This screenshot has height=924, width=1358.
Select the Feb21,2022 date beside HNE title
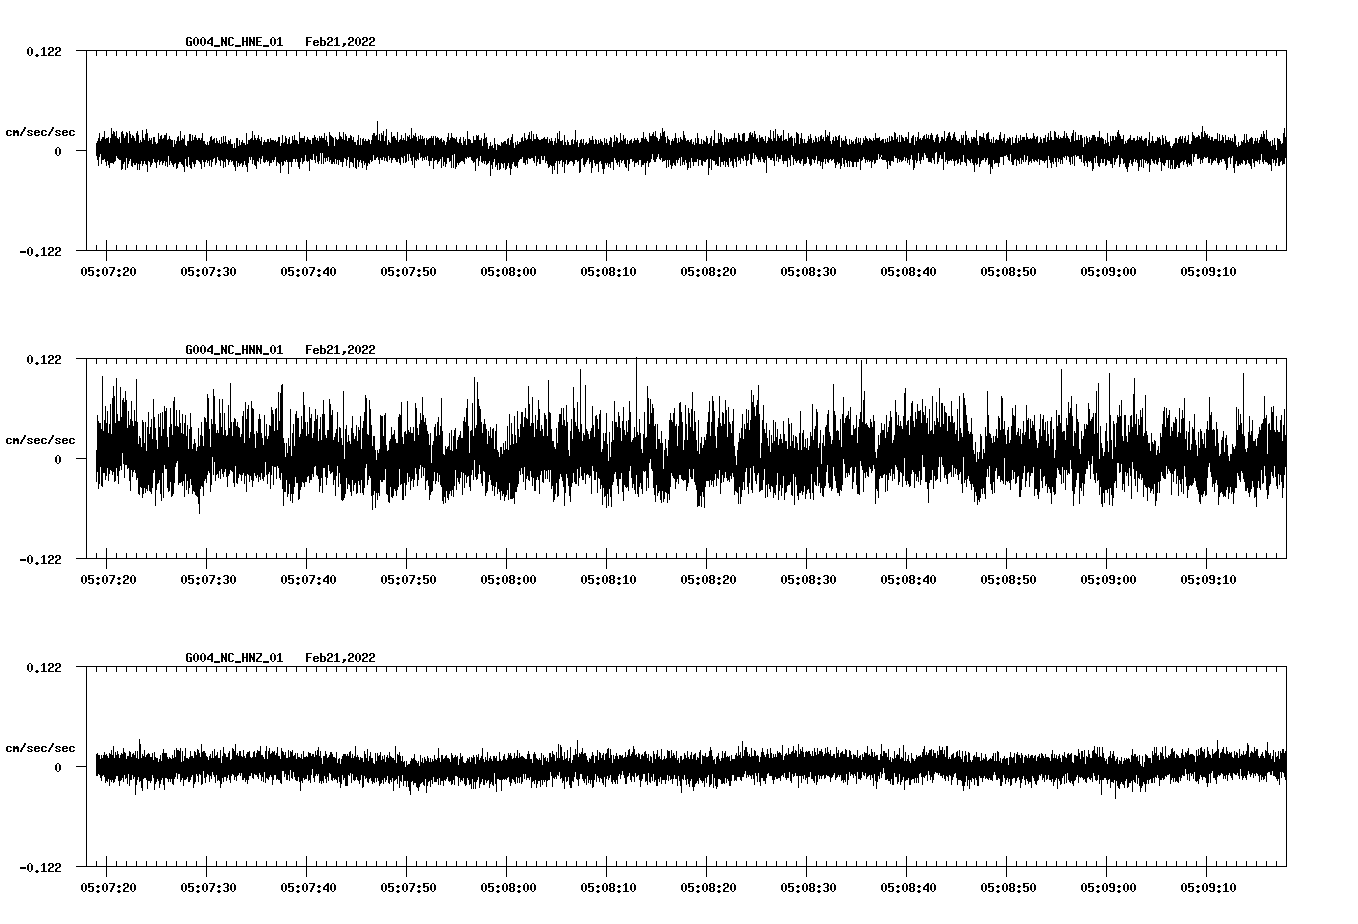(x=341, y=42)
